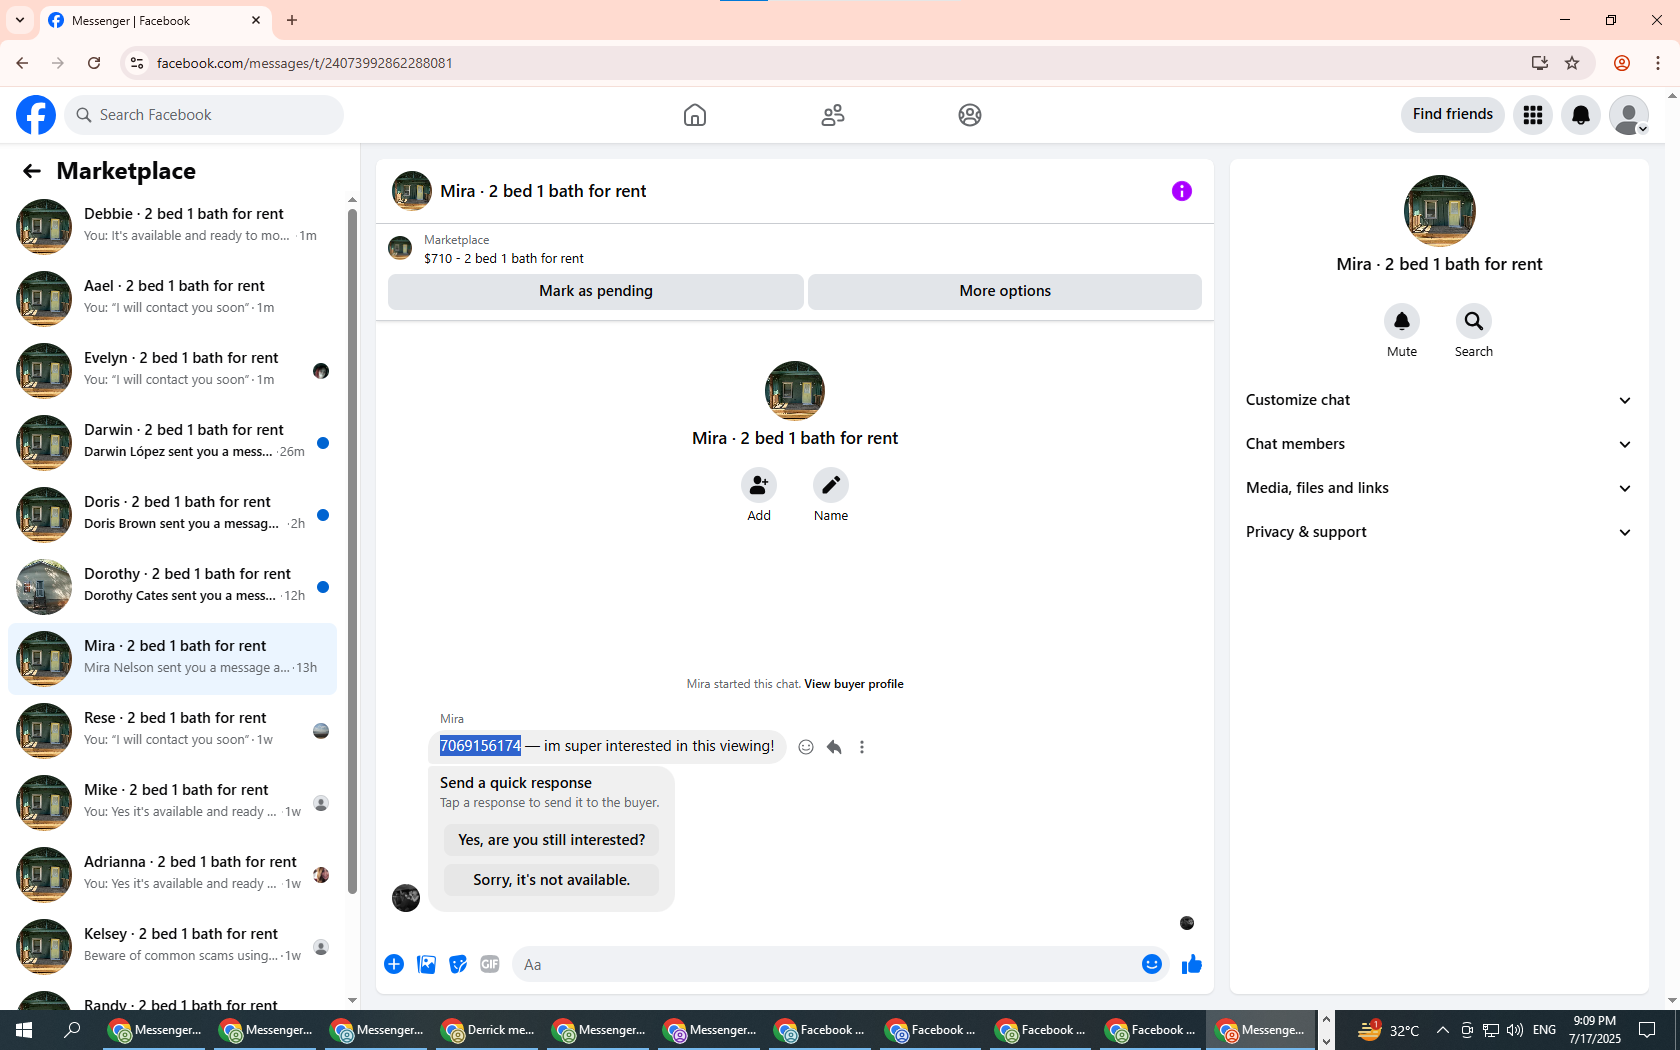Screen dimensions: 1680x1050
Task: Reload the Messenger page
Action: point(94,63)
